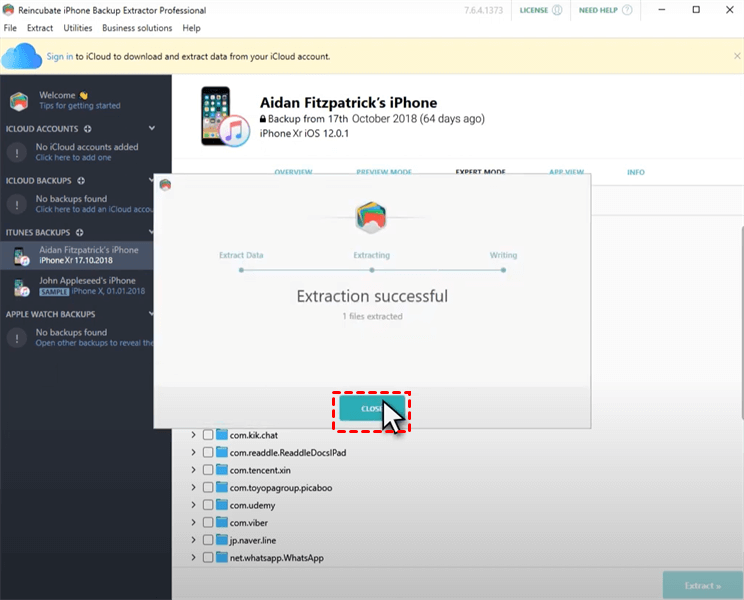Check the com.viber checkbox
Screen dimensions: 744x600
(x=208, y=522)
